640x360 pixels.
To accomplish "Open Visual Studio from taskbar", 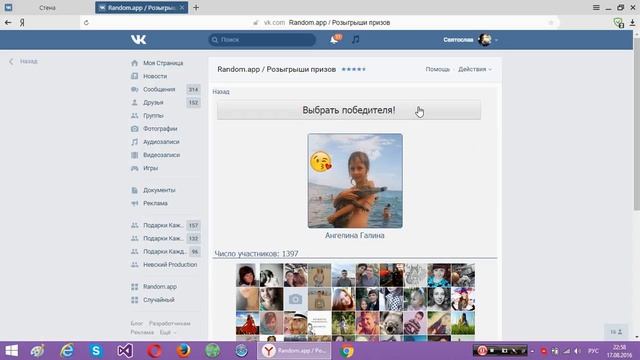I will (x=125, y=351).
